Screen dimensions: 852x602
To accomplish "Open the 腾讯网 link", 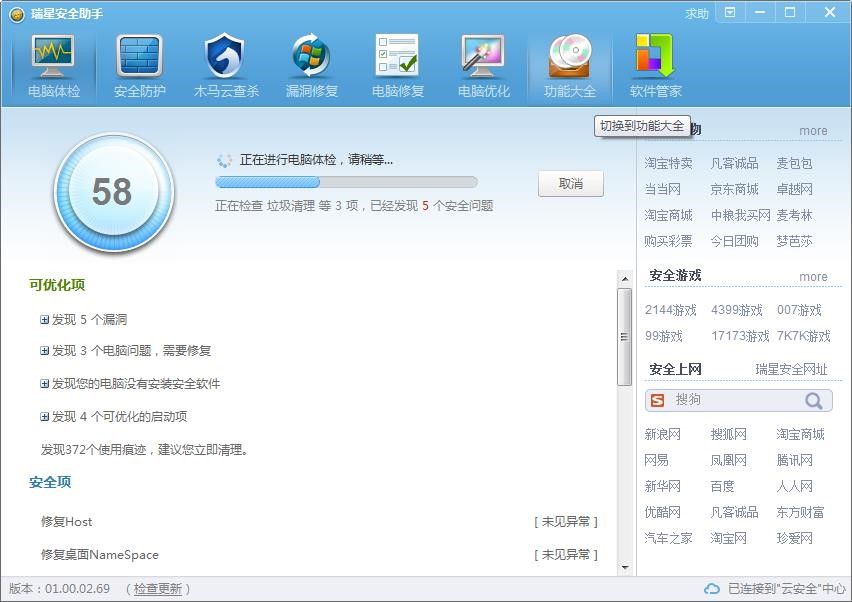I will click(794, 461).
